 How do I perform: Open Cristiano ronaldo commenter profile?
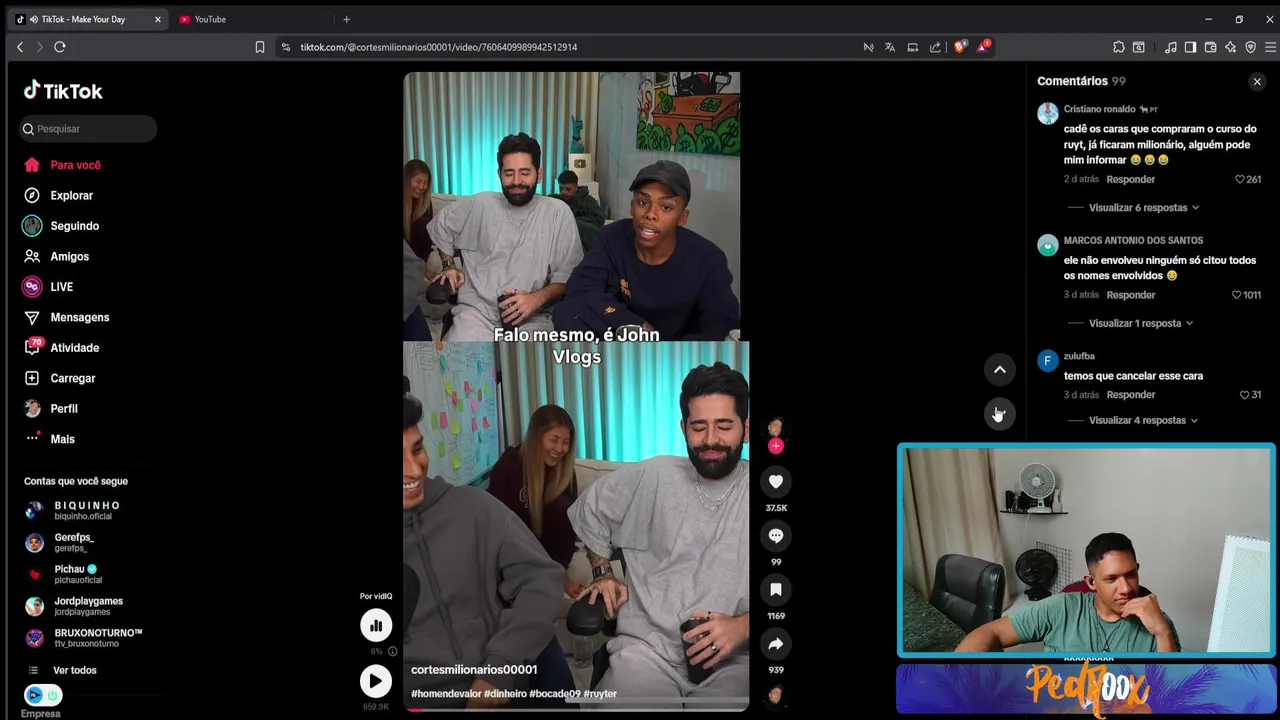point(1099,109)
